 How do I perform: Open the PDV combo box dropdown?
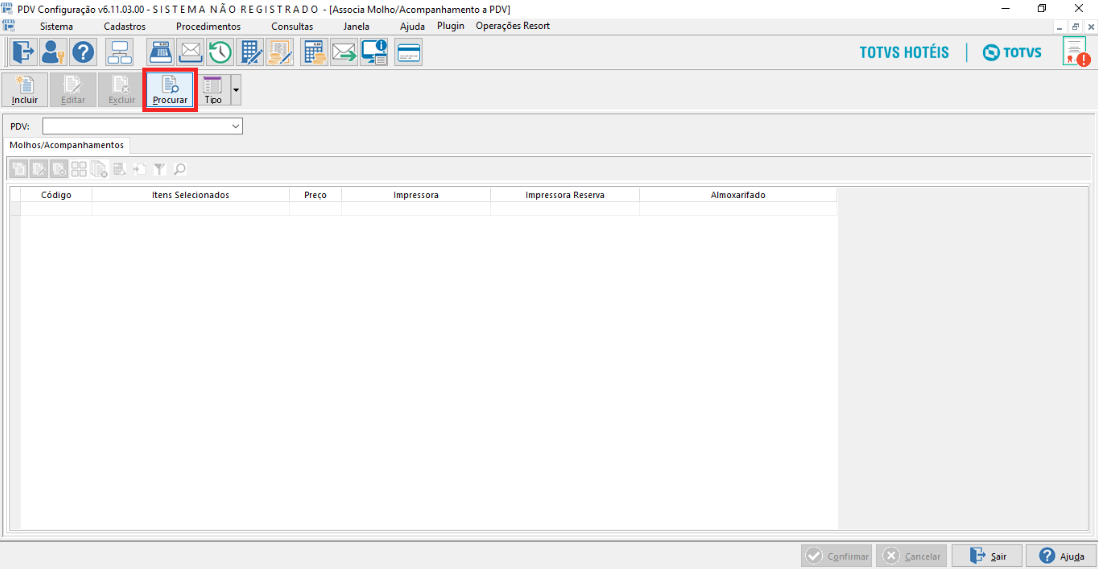tap(235, 126)
